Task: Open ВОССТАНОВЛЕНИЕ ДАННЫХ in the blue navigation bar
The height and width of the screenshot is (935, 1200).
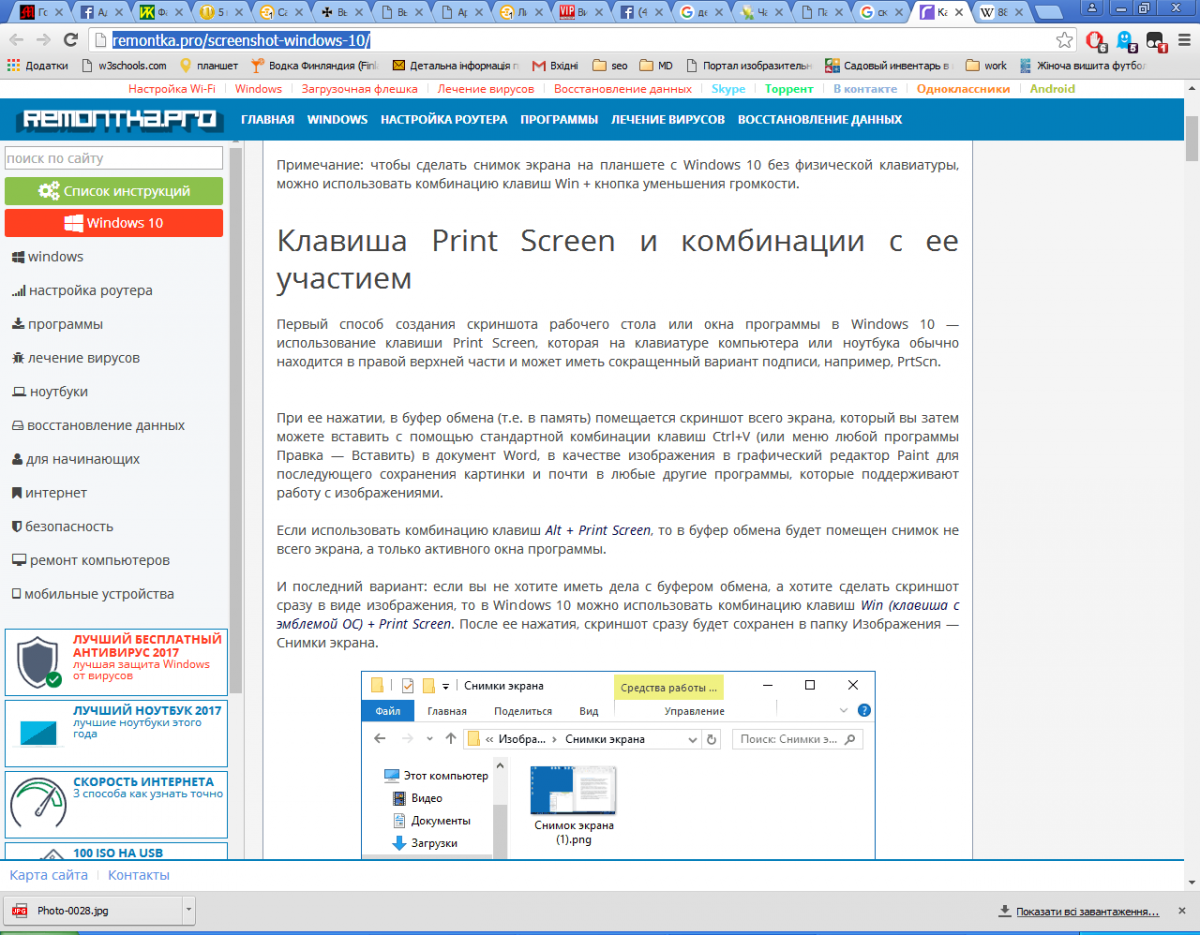Action: tap(819, 119)
